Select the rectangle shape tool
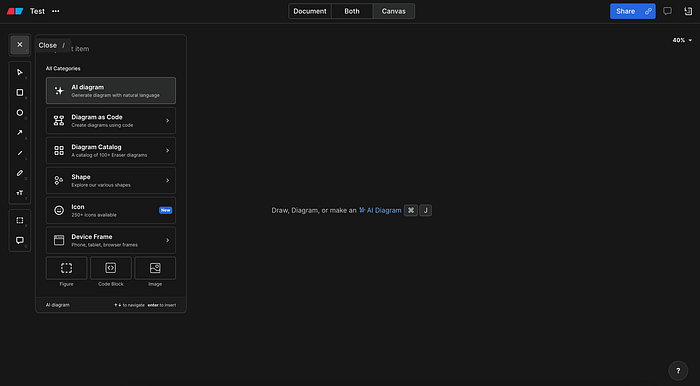700x386 pixels. [x=20, y=92]
